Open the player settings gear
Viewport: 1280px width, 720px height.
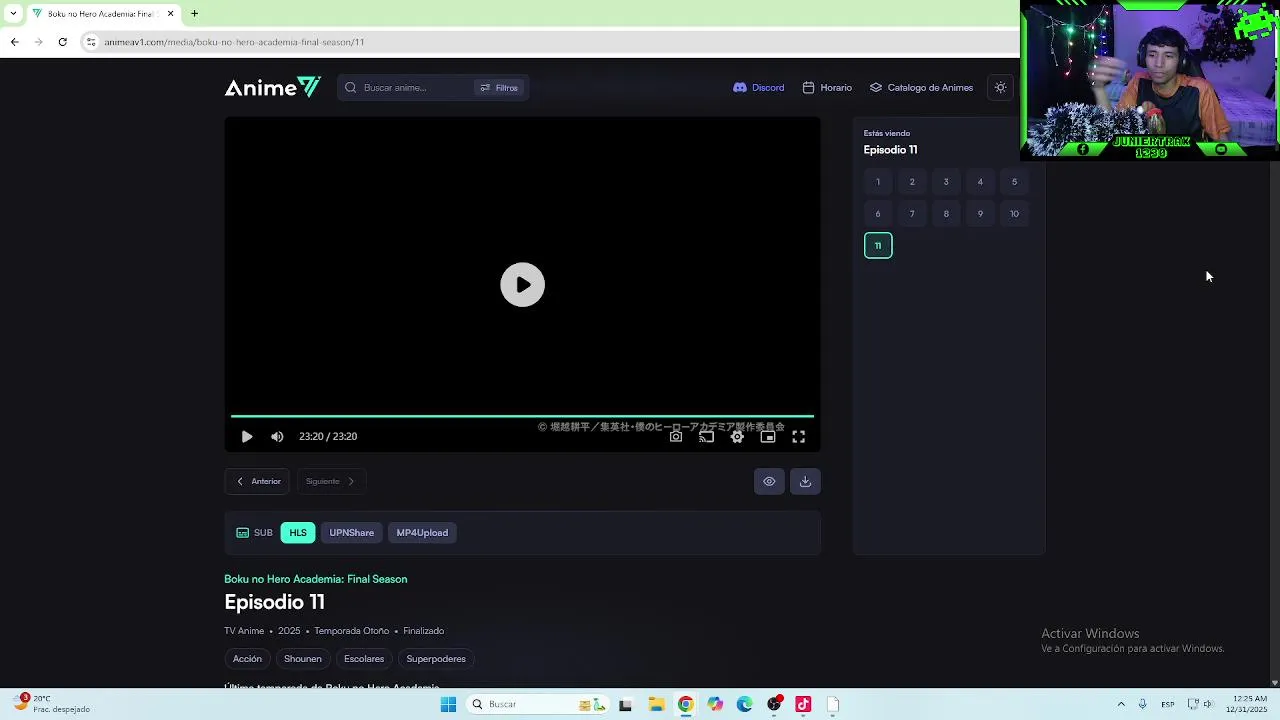tap(737, 437)
